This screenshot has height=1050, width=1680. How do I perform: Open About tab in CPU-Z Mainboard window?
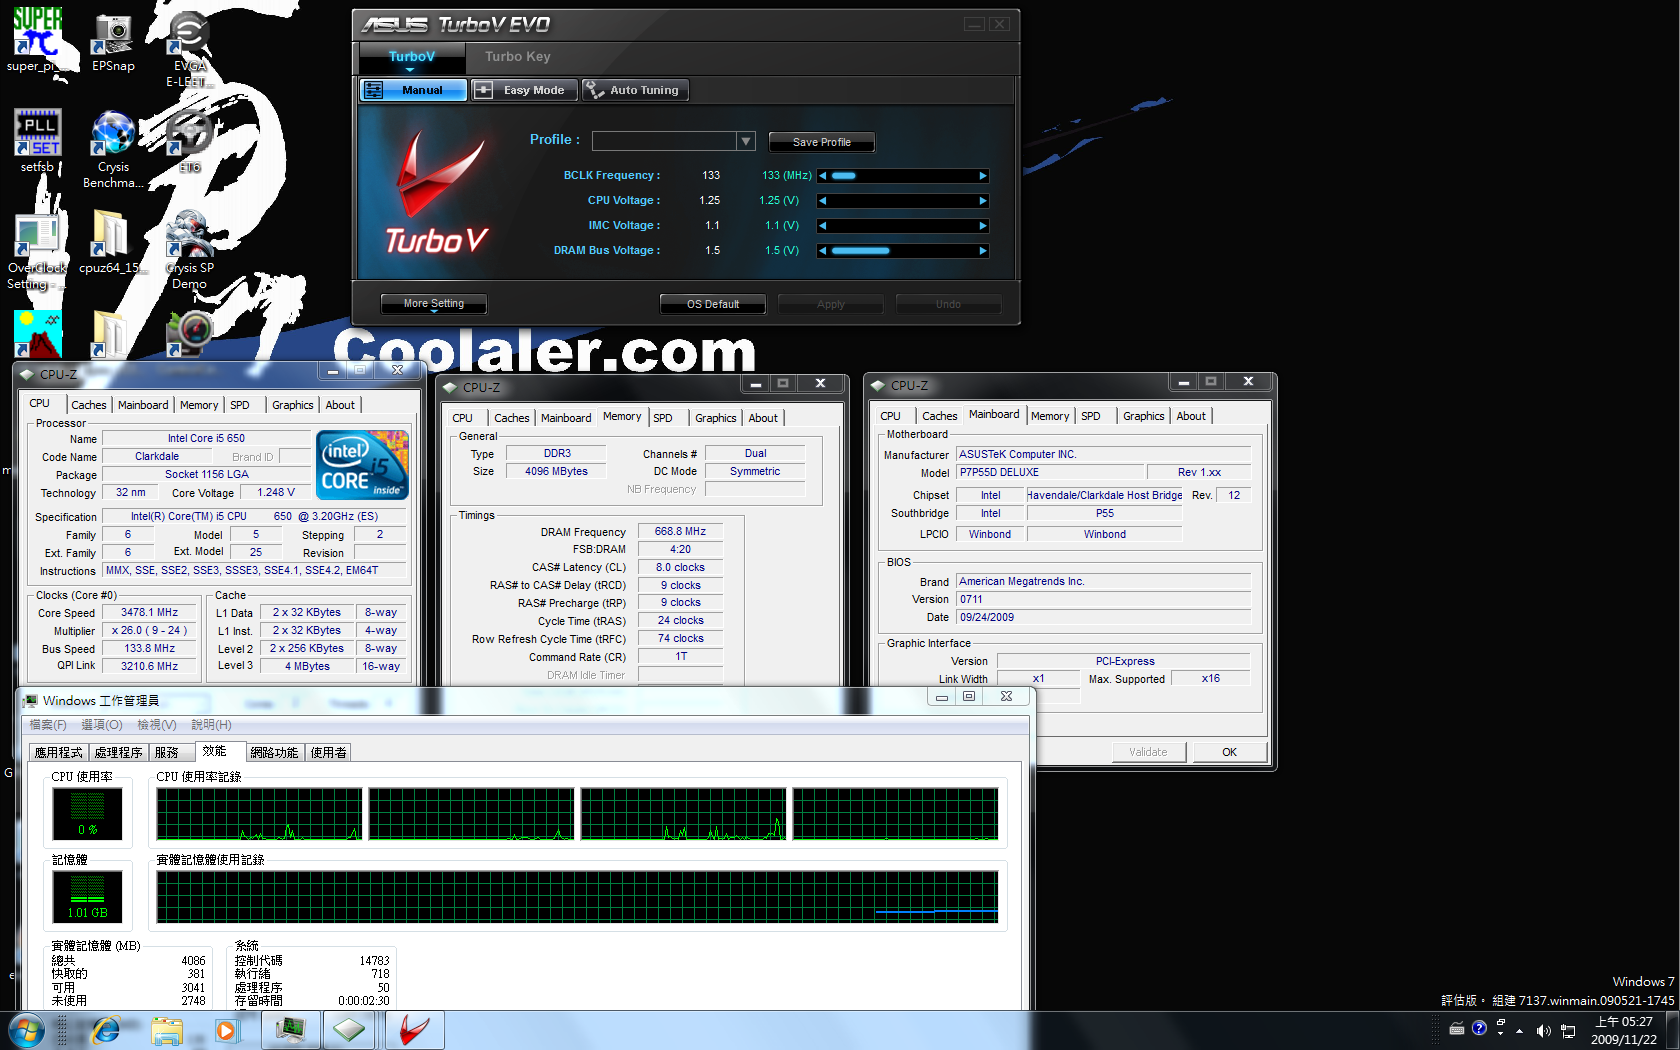click(x=1190, y=416)
